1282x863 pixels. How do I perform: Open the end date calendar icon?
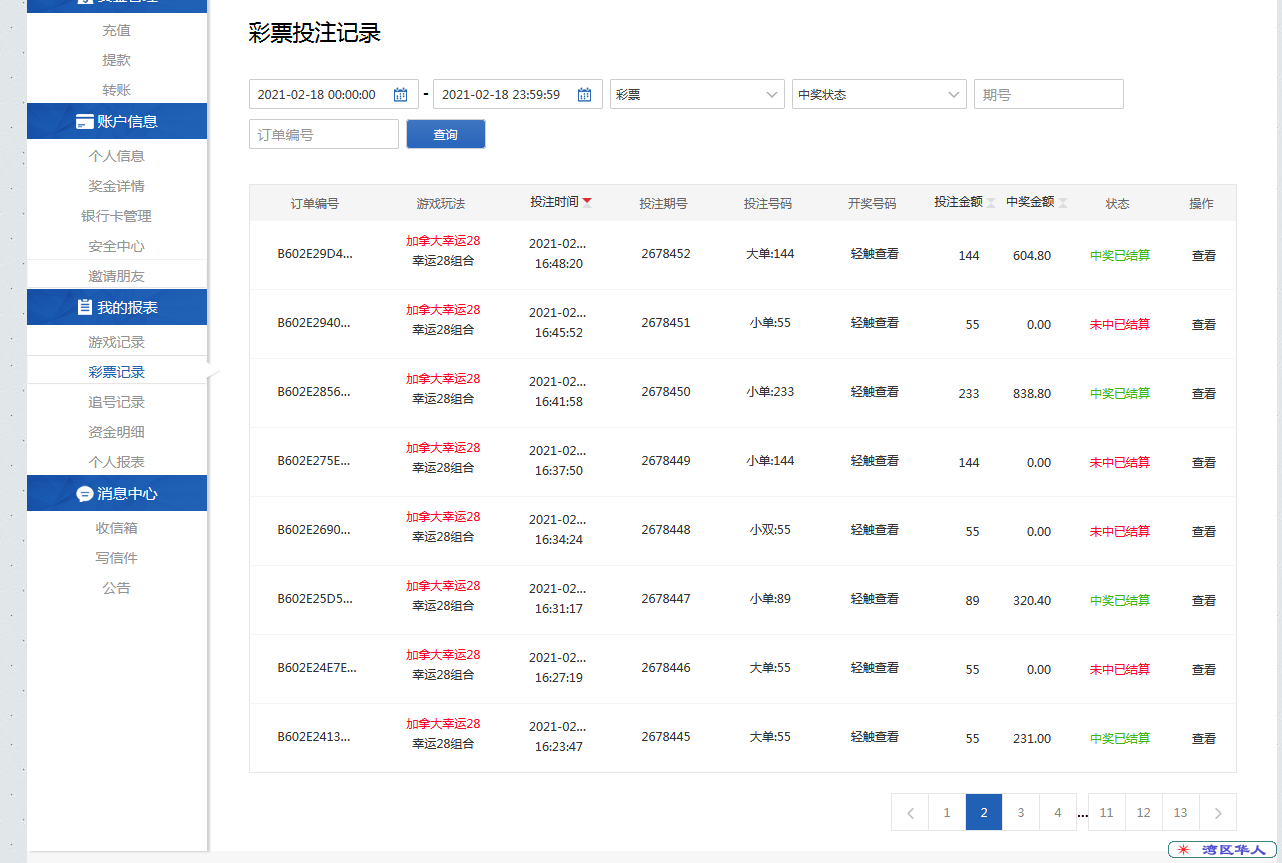tap(584, 95)
